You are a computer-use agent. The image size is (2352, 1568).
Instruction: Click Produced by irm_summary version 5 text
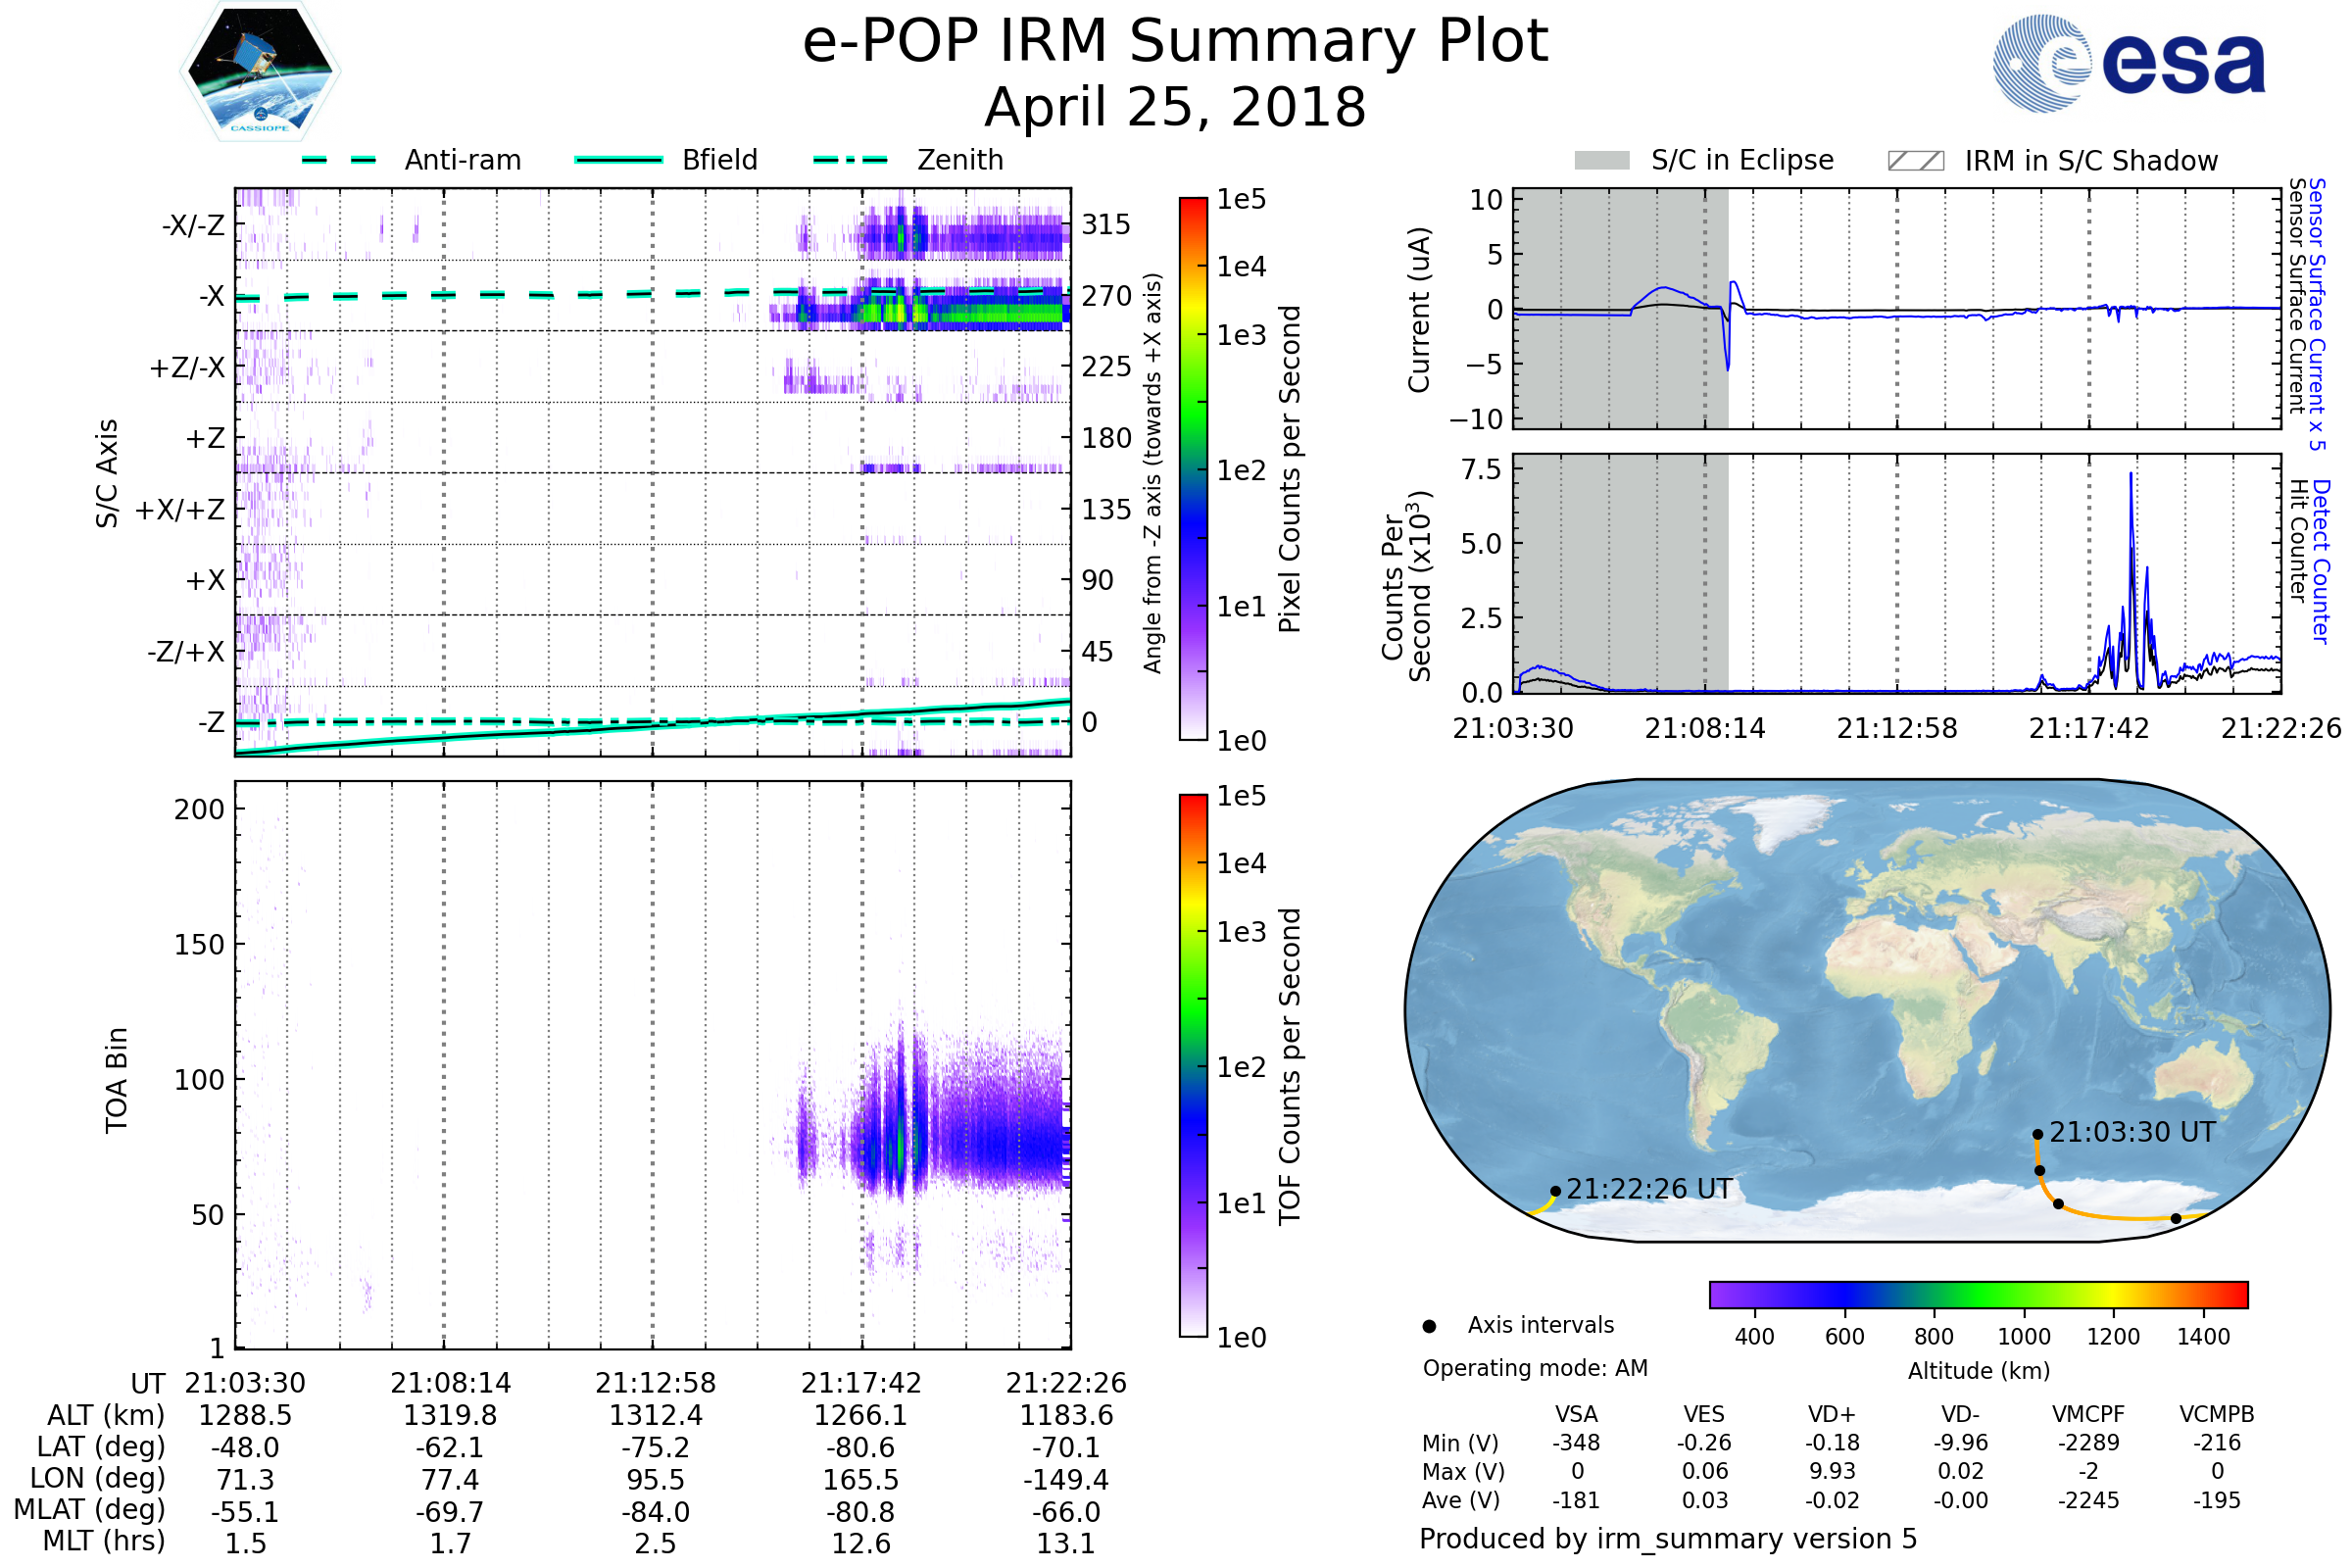pos(1668,1538)
